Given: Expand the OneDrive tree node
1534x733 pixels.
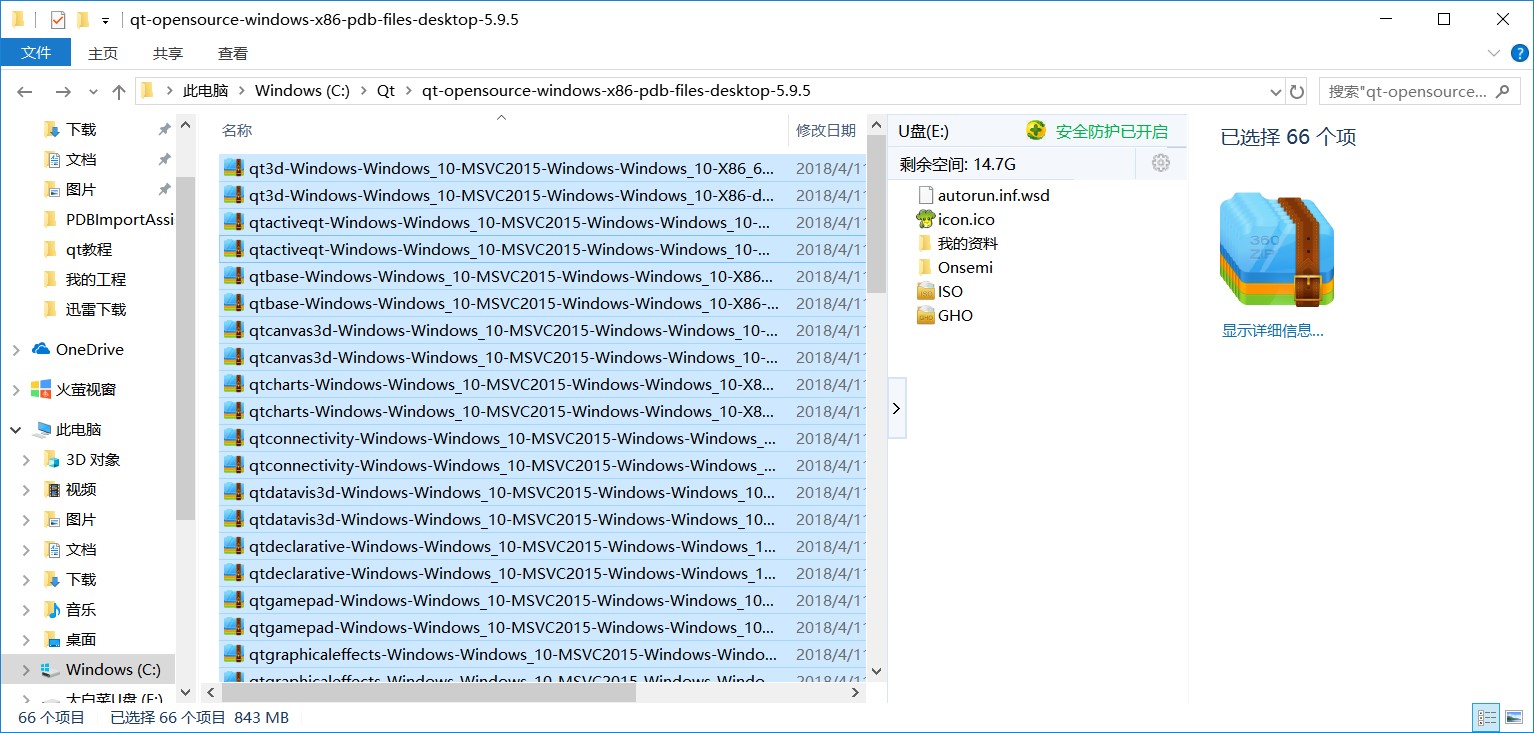Looking at the screenshot, I should (16, 350).
